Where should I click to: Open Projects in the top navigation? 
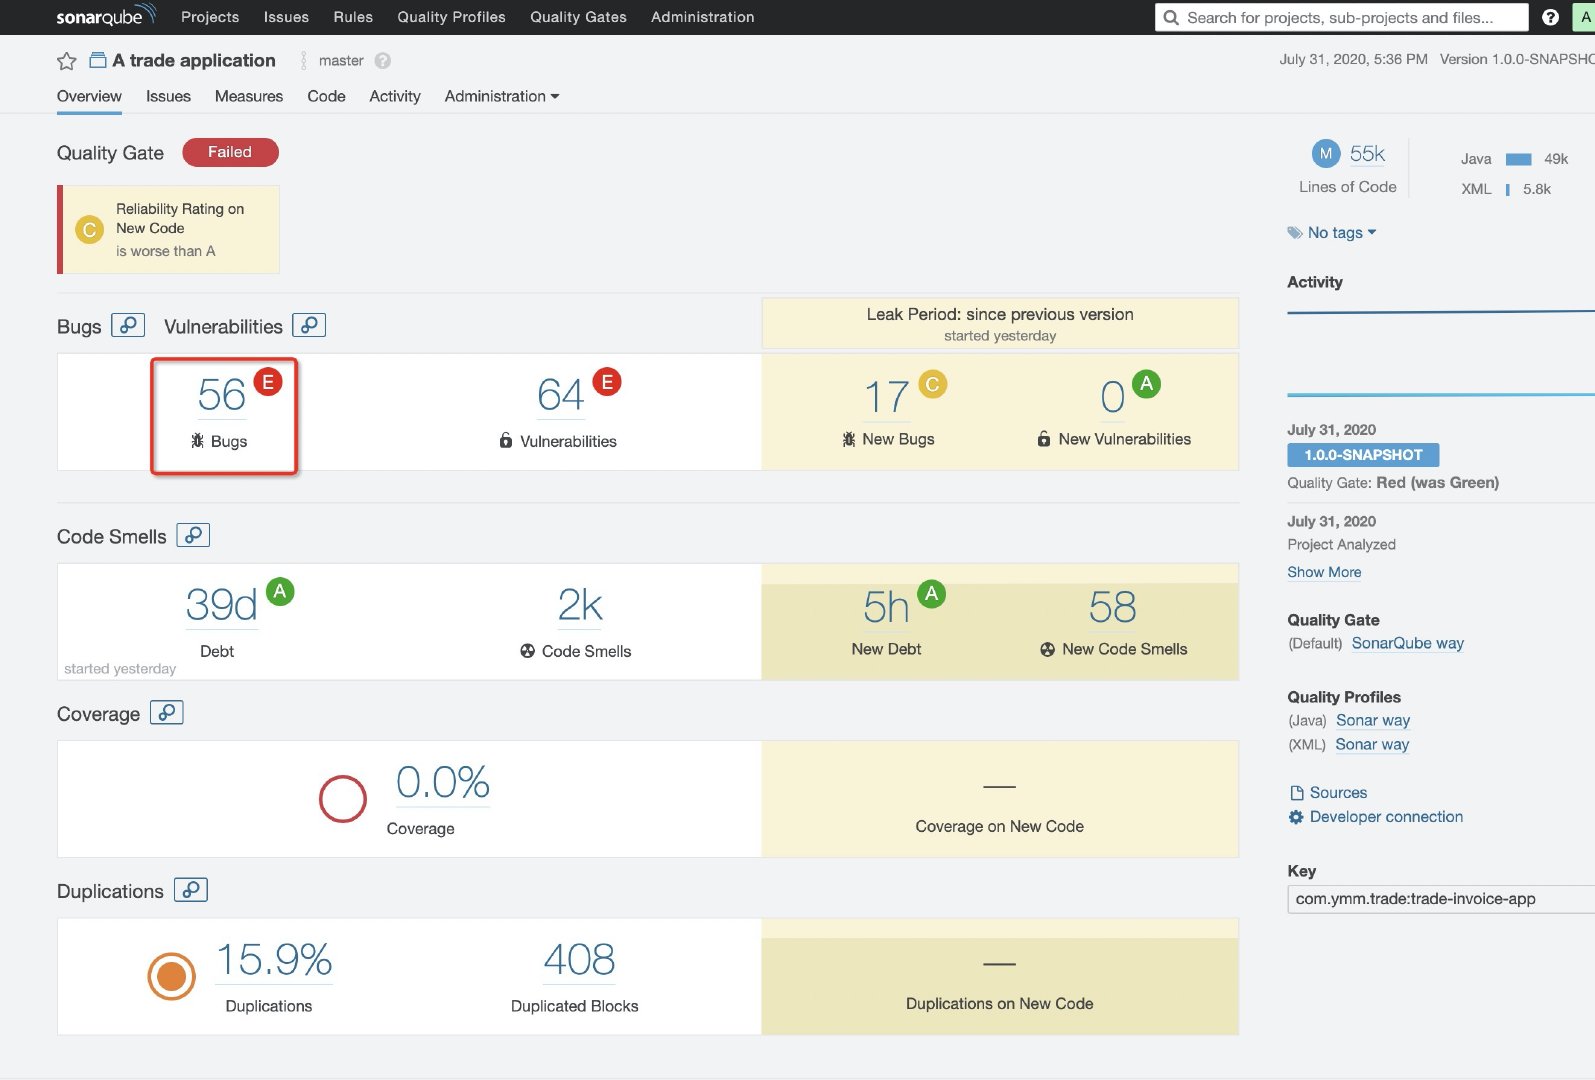pyautogui.click(x=210, y=17)
